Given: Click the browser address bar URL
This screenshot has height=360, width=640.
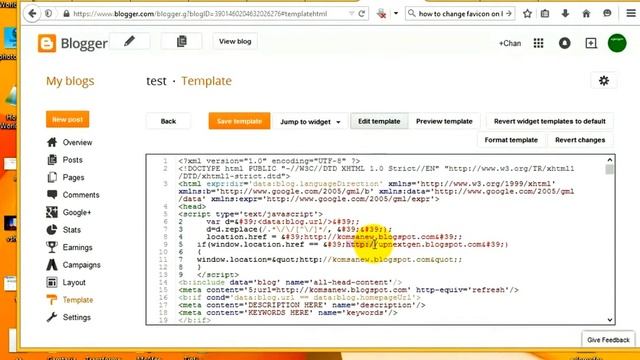Looking at the screenshot, I should pos(200,14).
